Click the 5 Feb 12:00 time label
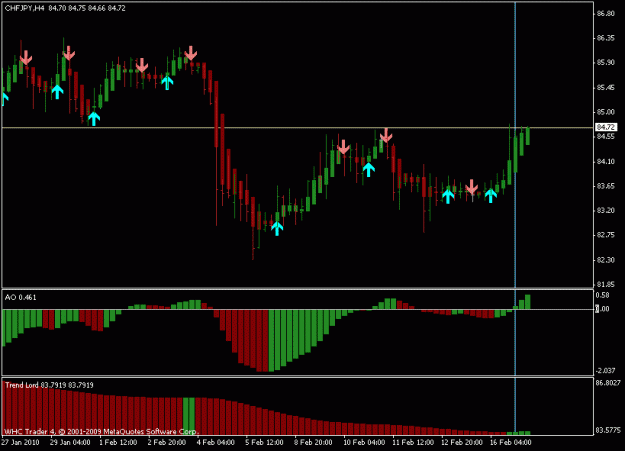625x451 pixels. (264, 442)
